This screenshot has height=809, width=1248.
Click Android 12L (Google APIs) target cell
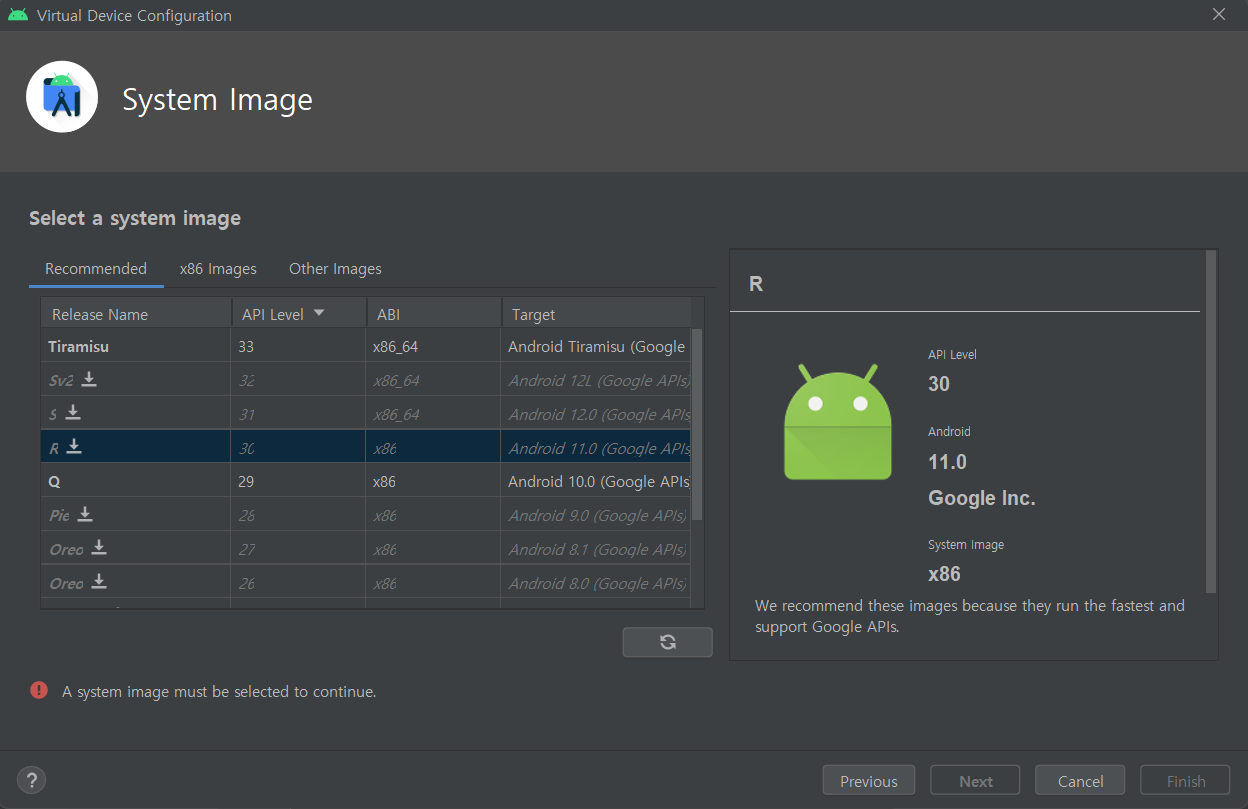point(596,380)
